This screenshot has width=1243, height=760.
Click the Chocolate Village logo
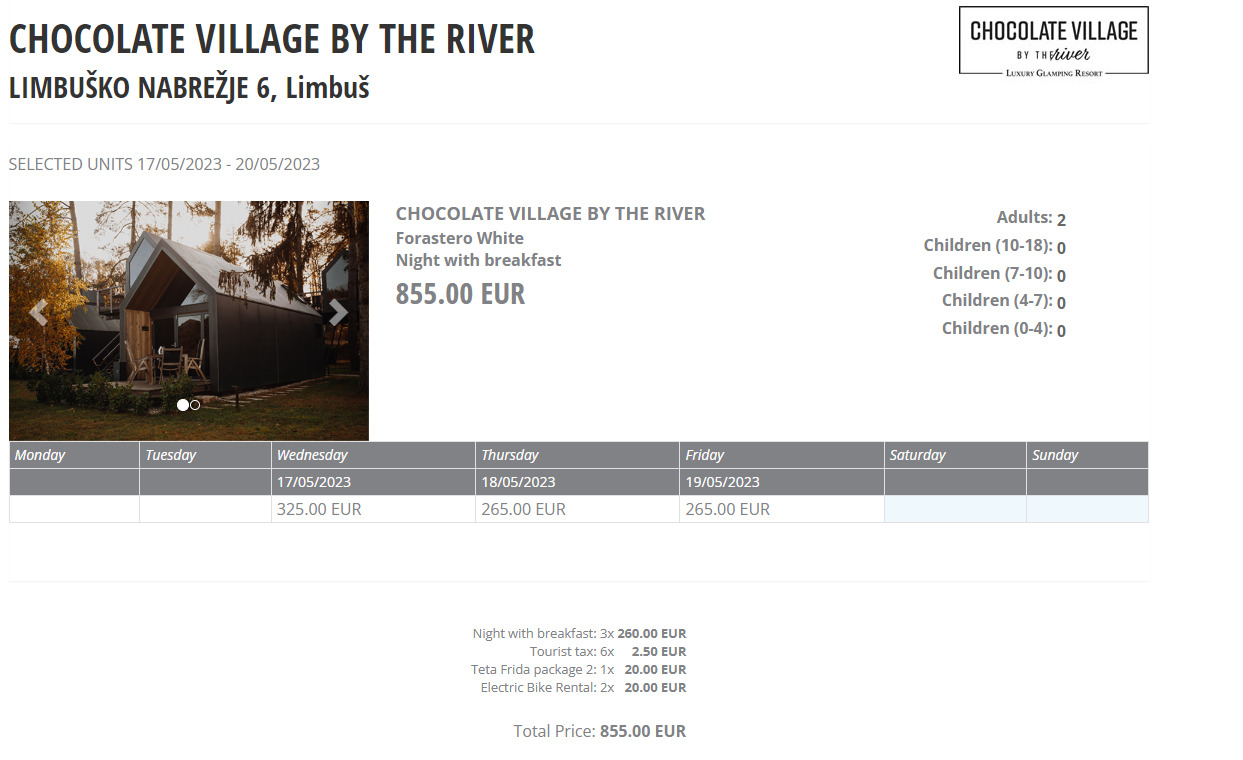point(1053,41)
